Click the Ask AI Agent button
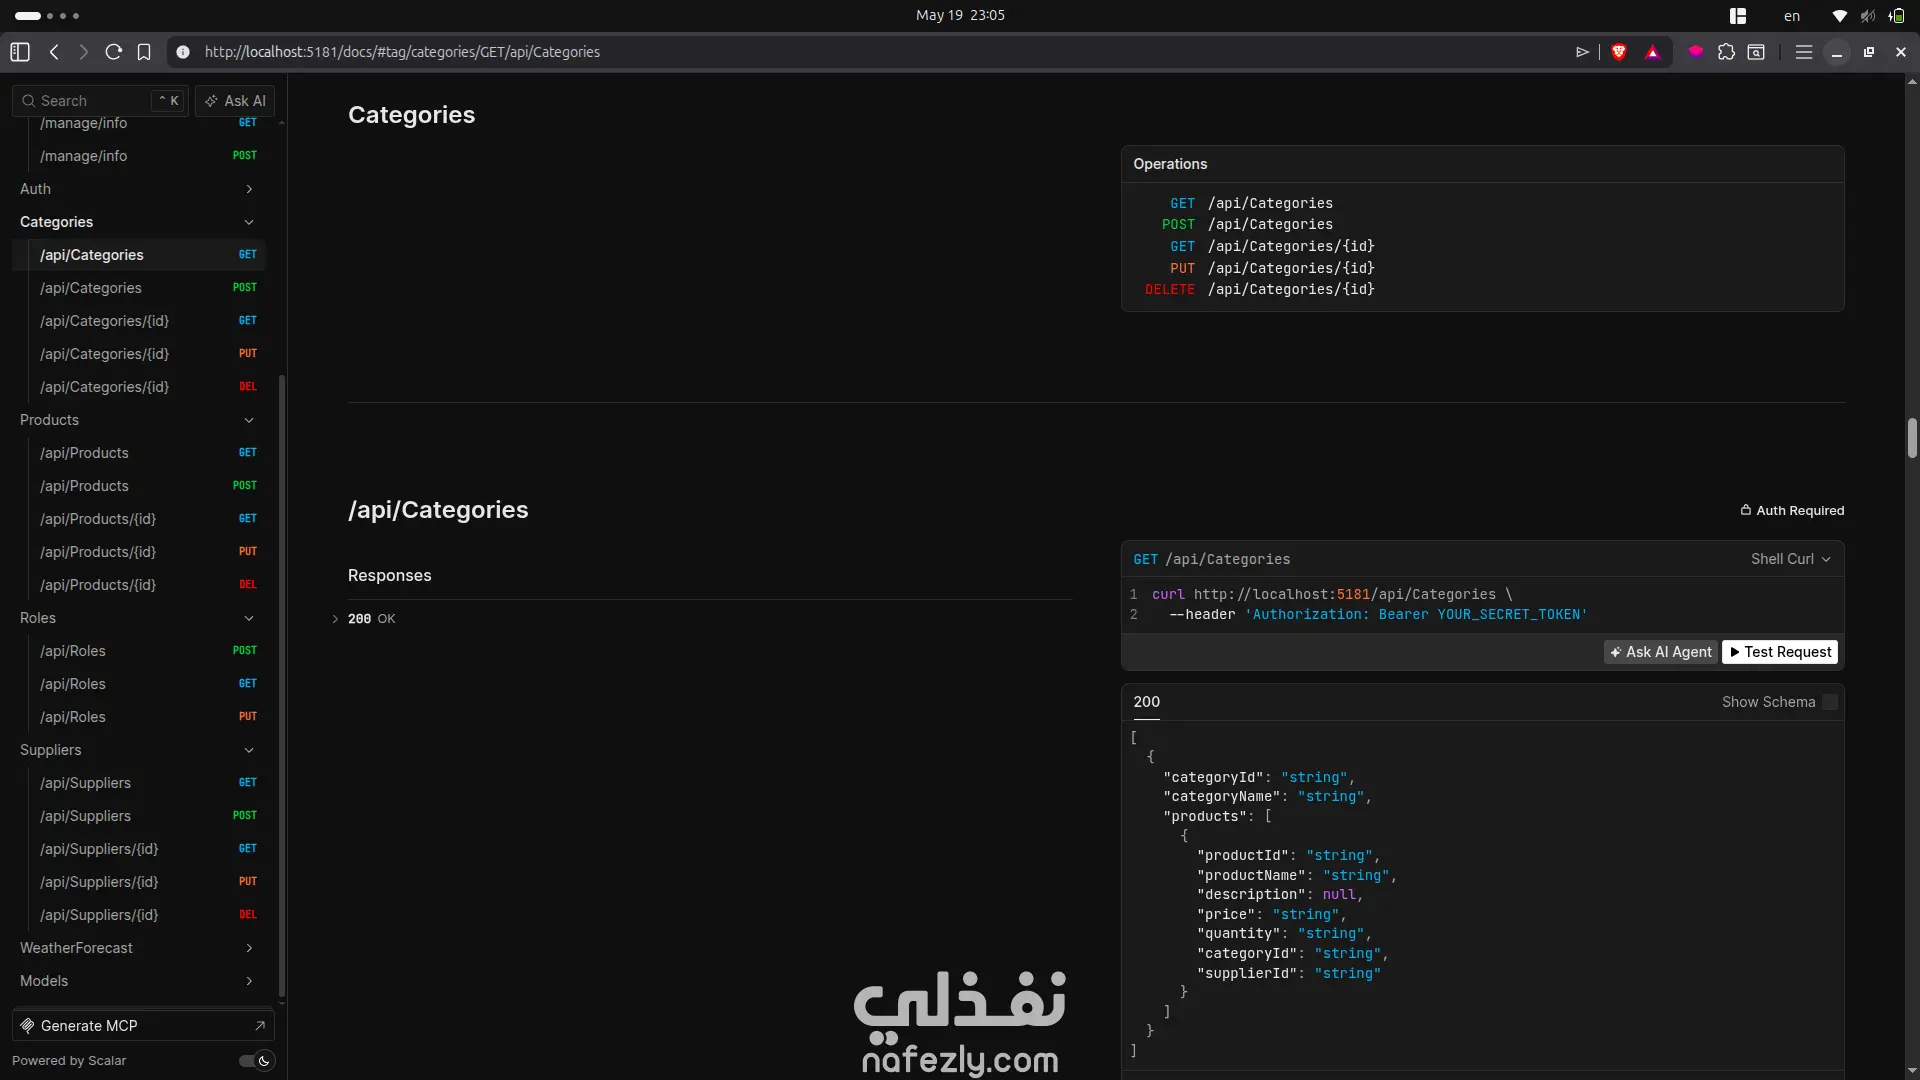This screenshot has width=1920, height=1080. coord(1661,652)
